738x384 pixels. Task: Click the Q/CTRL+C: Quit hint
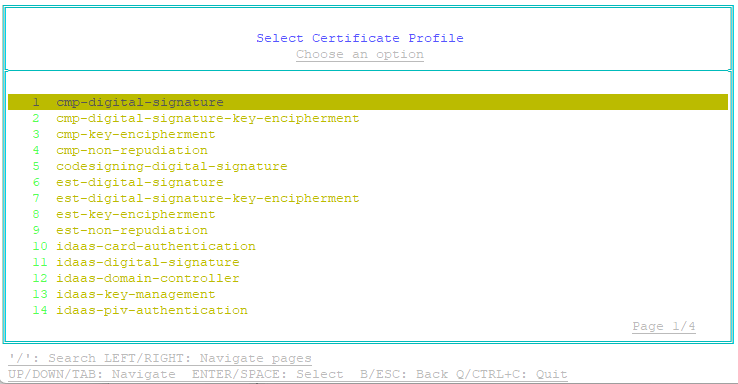pyautogui.click(x=512, y=374)
